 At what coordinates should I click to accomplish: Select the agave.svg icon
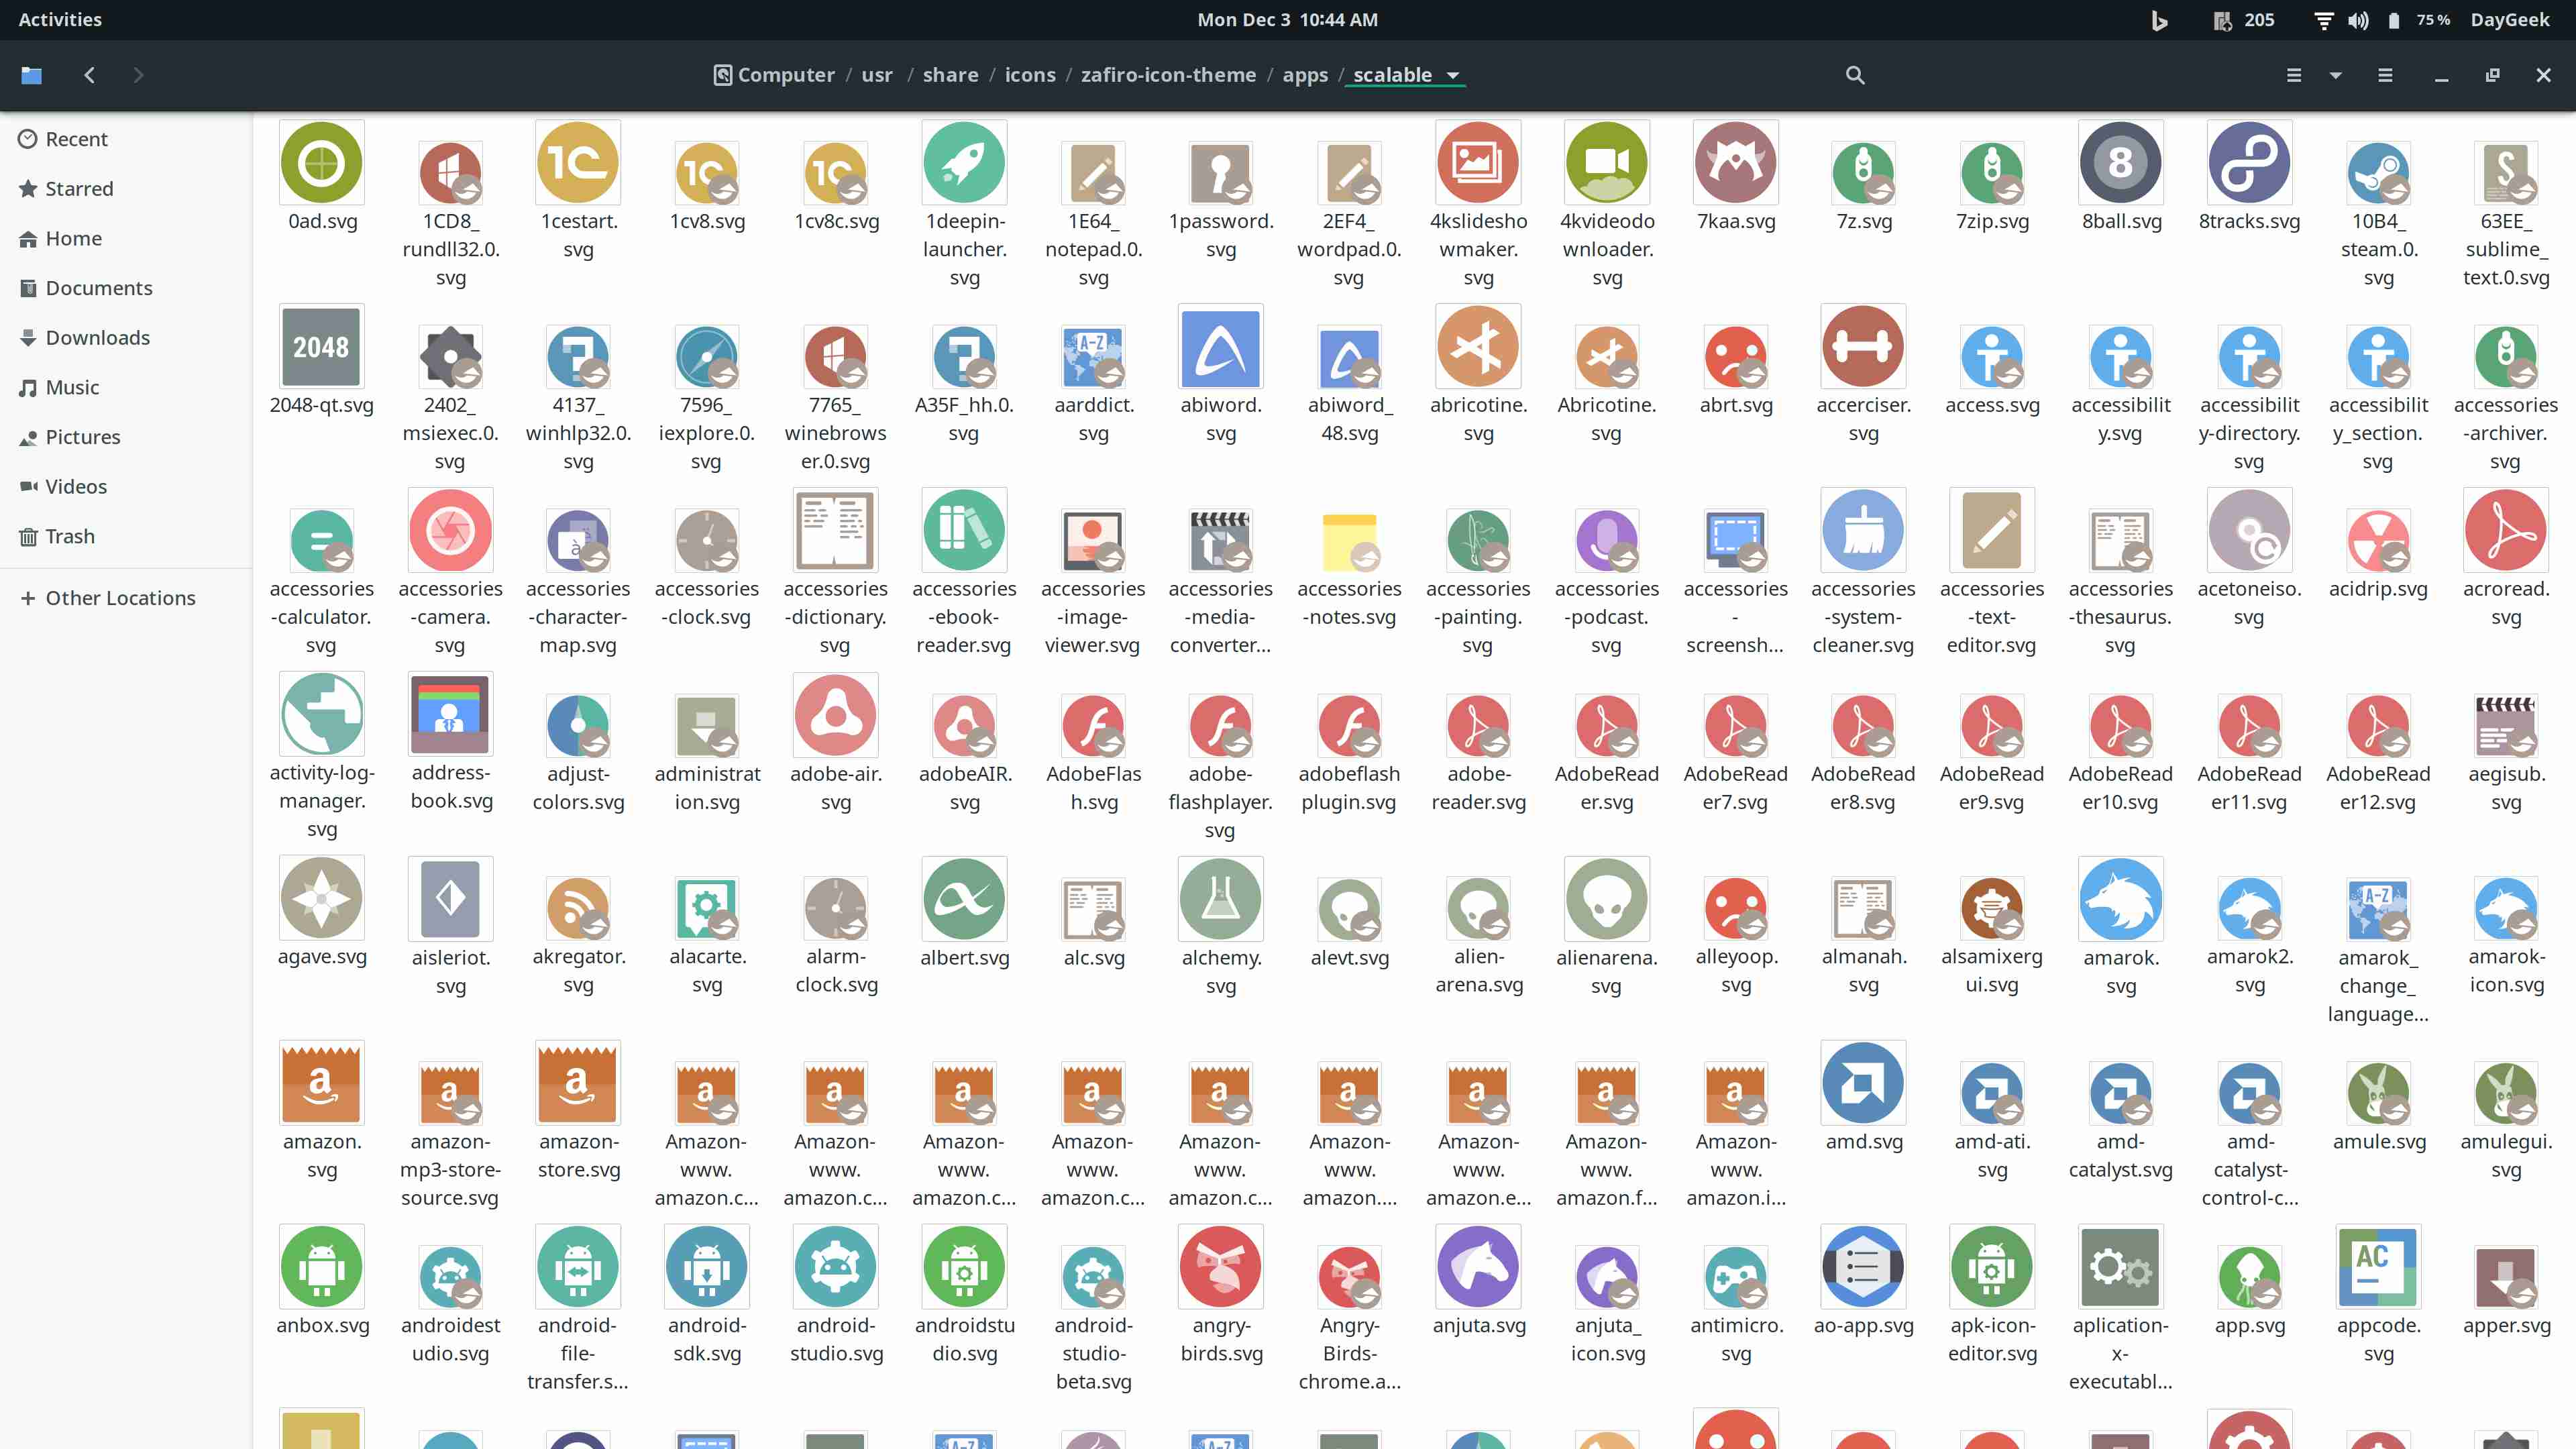[x=321, y=899]
